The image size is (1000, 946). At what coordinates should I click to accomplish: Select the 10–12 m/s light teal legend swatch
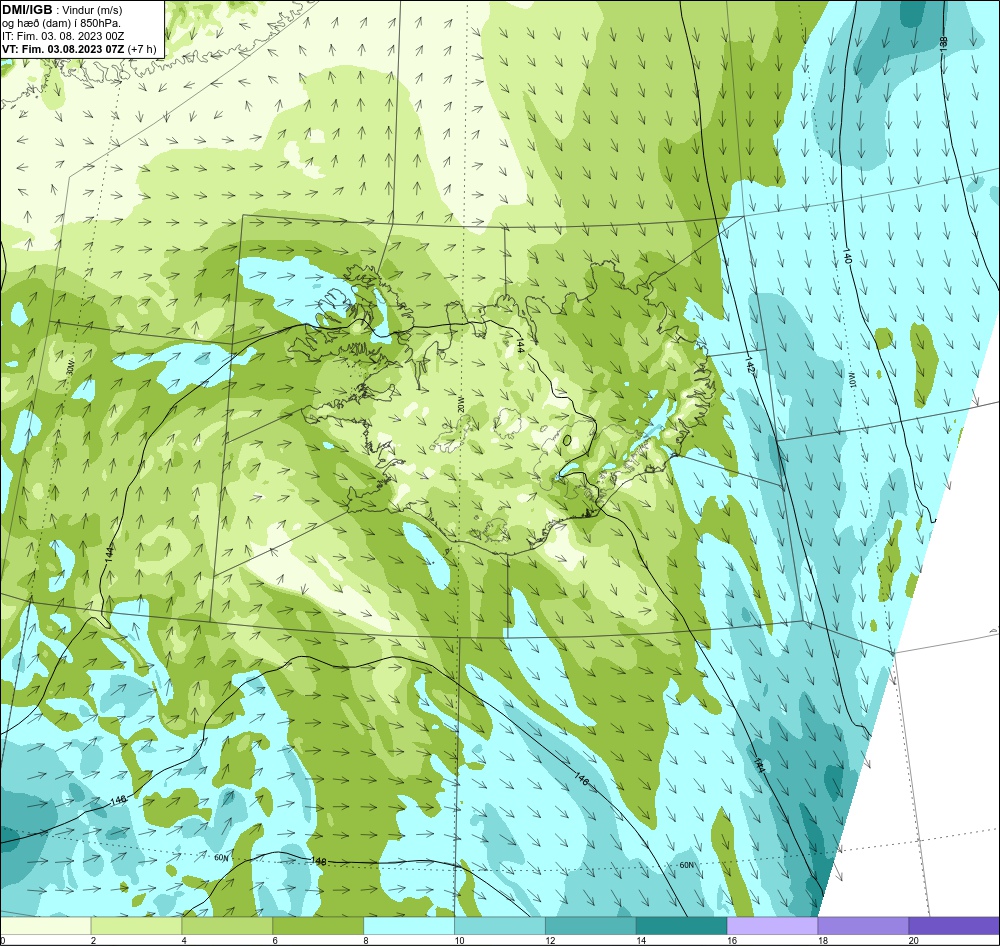point(499,926)
